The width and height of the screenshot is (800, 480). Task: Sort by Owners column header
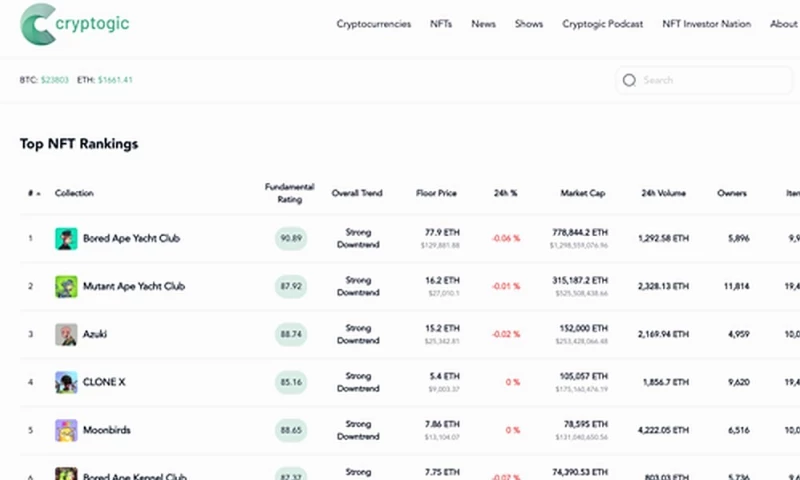click(732, 193)
